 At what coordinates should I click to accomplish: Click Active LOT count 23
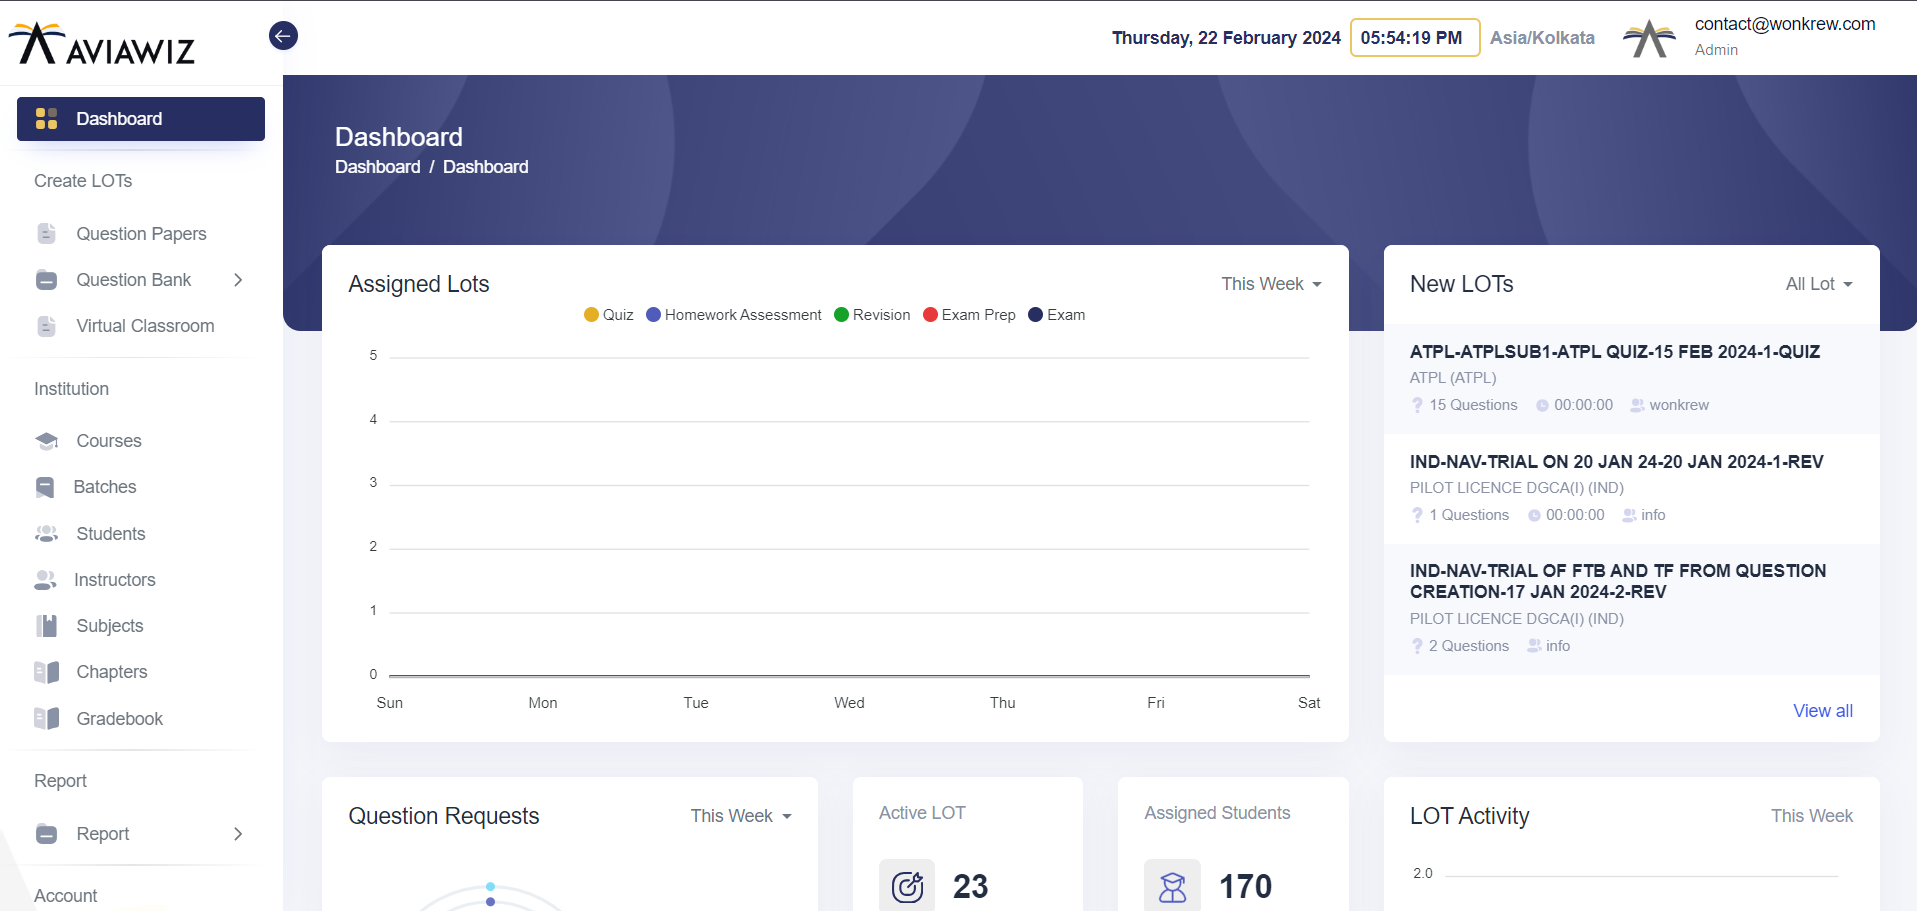(970, 886)
